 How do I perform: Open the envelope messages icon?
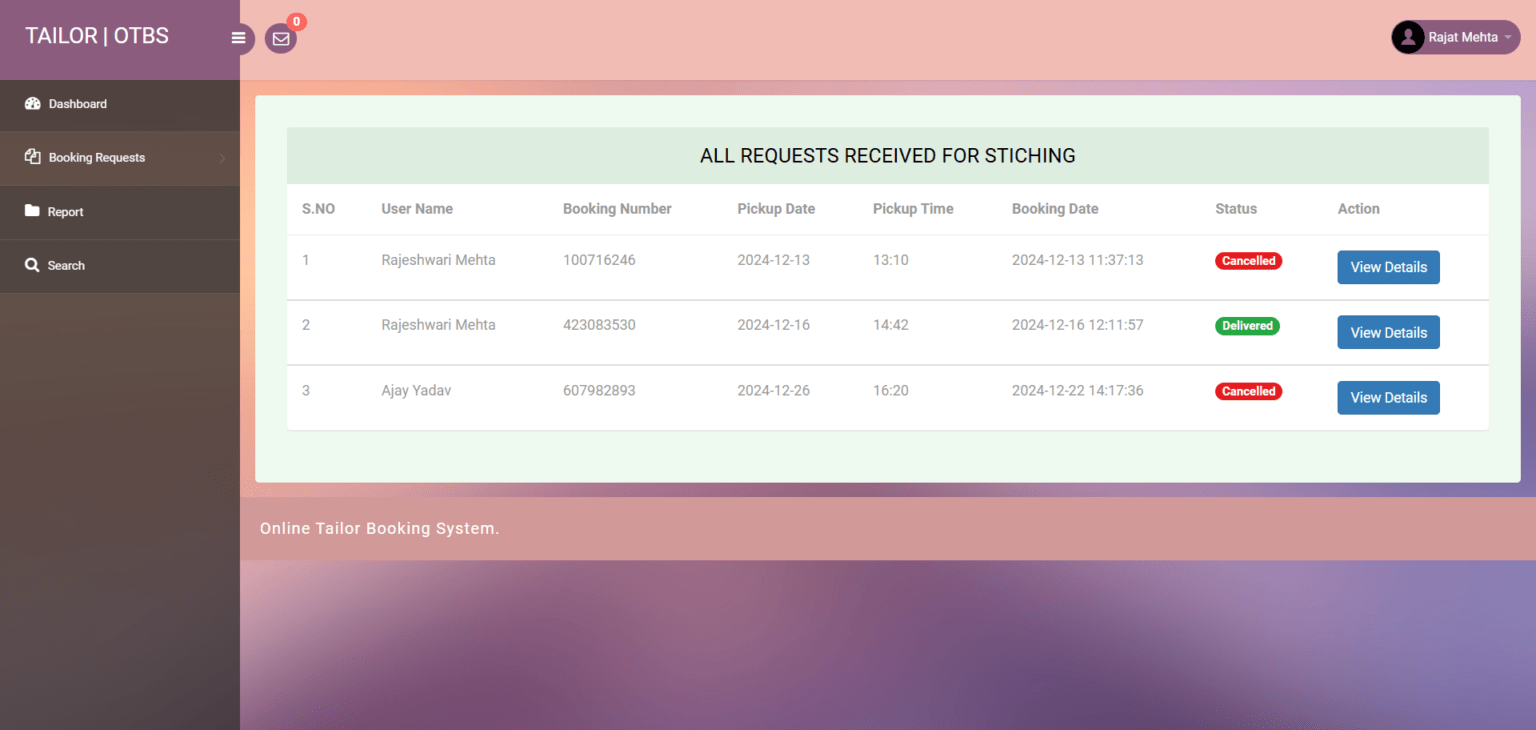(281, 39)
